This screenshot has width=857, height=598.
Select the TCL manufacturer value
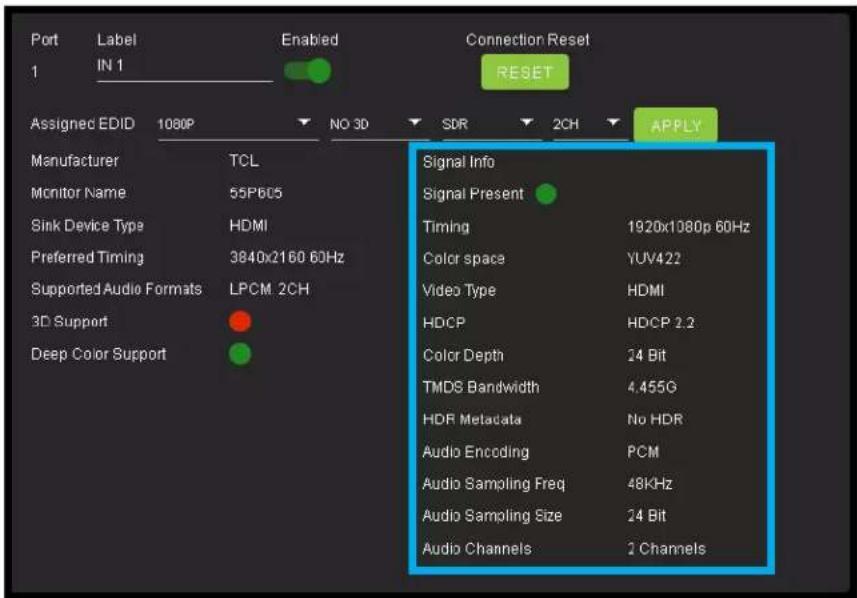coord(244,161)
